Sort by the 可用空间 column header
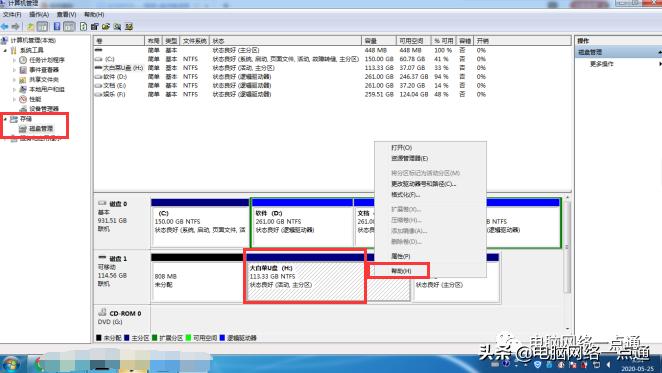Screen dimensions: 662x373 pyautogui.click(x=414, y=41)
